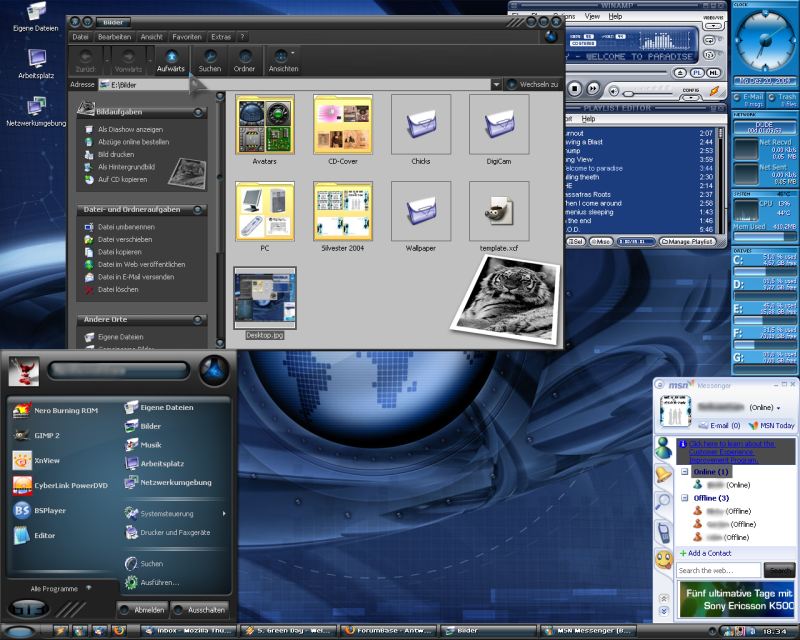Click the Aufwärts toolbar icon in Explorer
800x640 pixels.
pyautogui.click(x=171, y=61)
